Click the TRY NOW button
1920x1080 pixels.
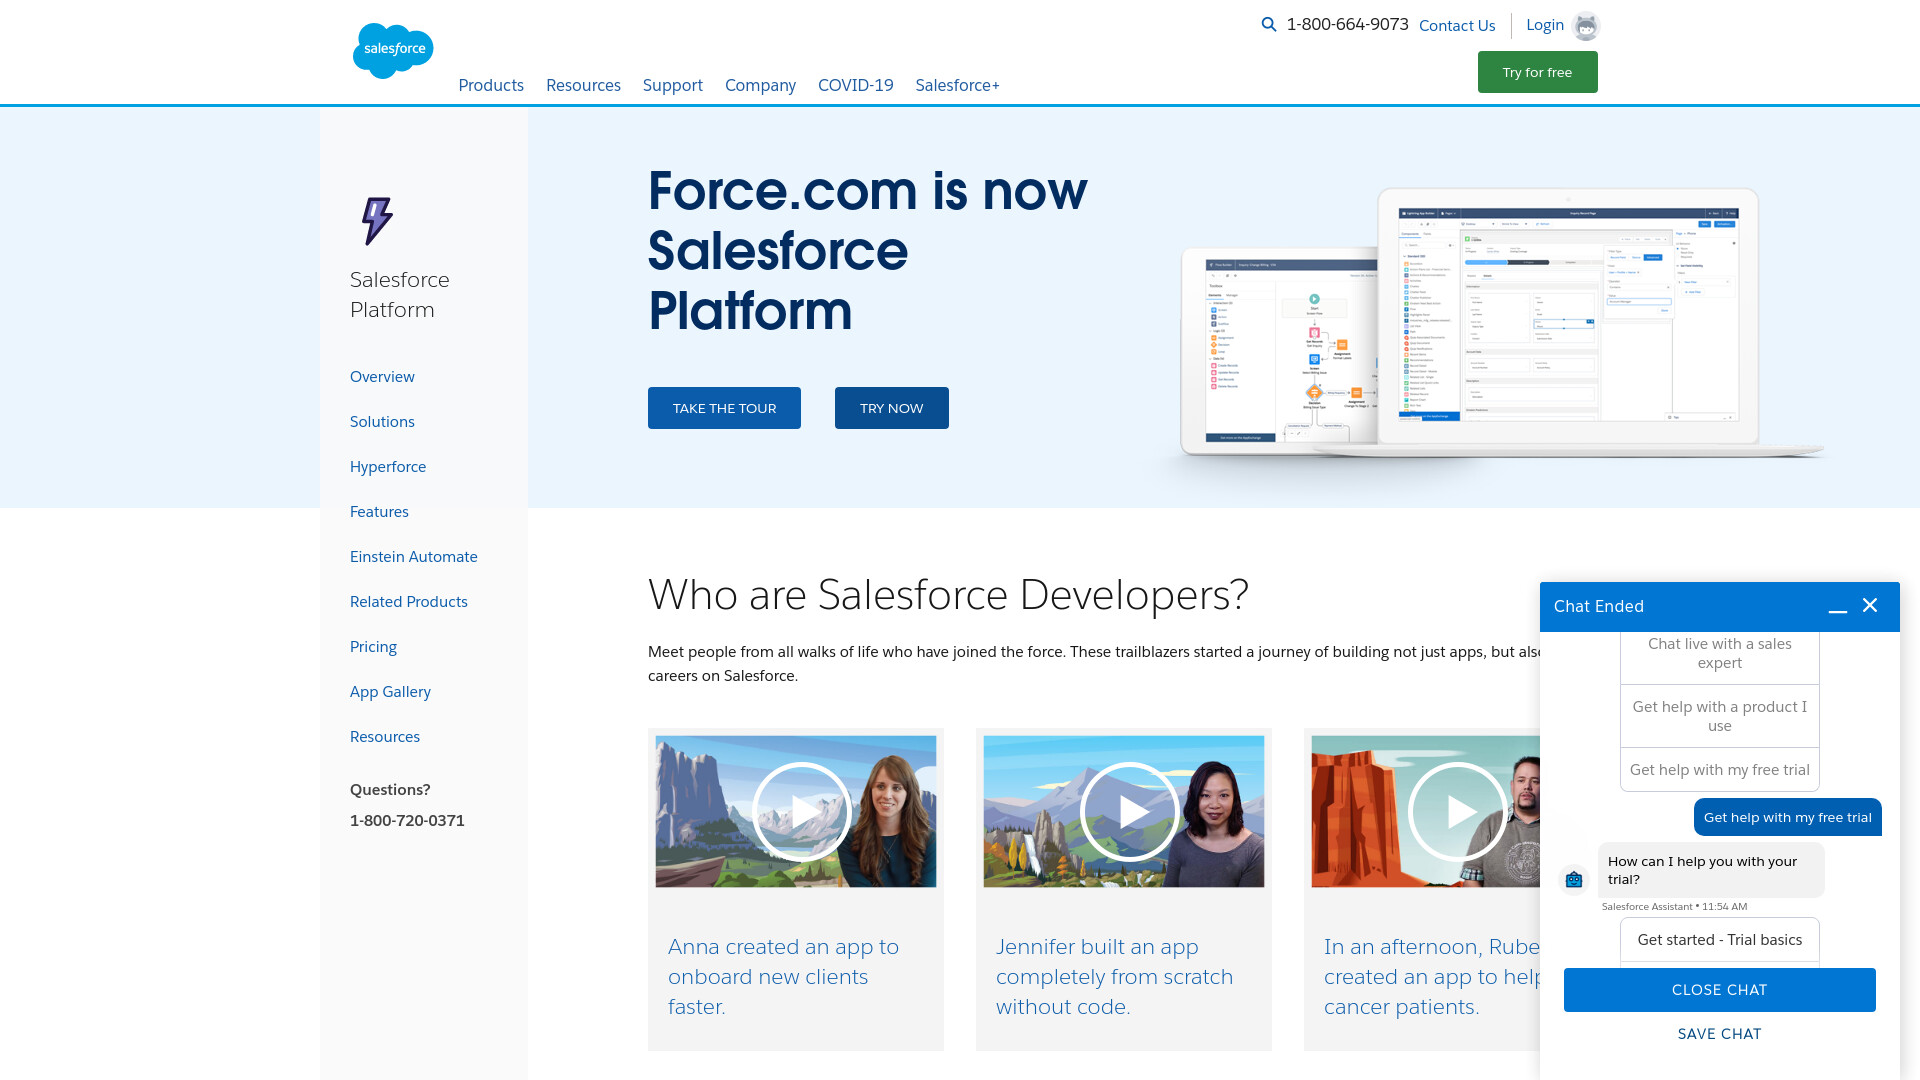(891, 408)
